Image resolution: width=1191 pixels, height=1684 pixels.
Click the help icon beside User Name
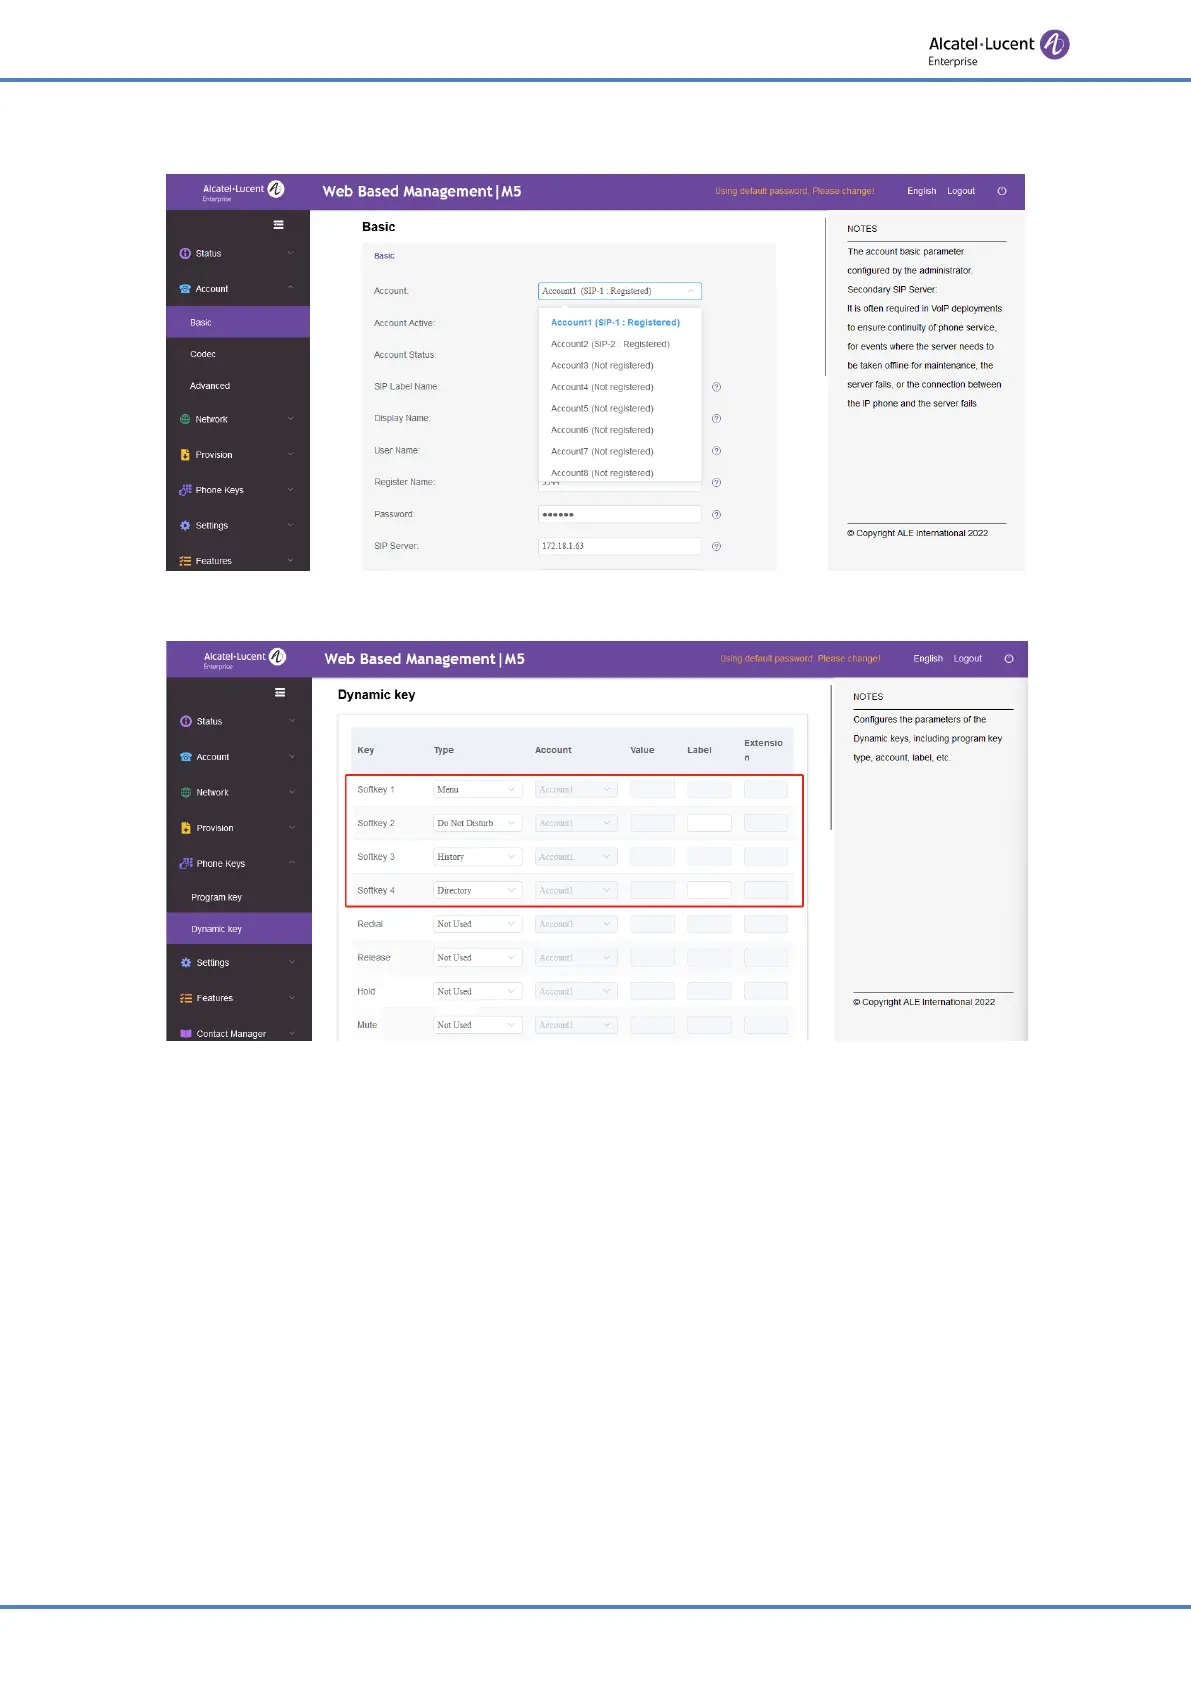[x=716, y=451]
